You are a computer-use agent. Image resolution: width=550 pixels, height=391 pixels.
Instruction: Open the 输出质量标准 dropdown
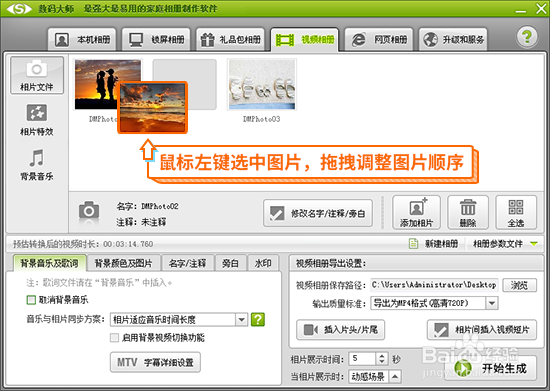point(434,303)
